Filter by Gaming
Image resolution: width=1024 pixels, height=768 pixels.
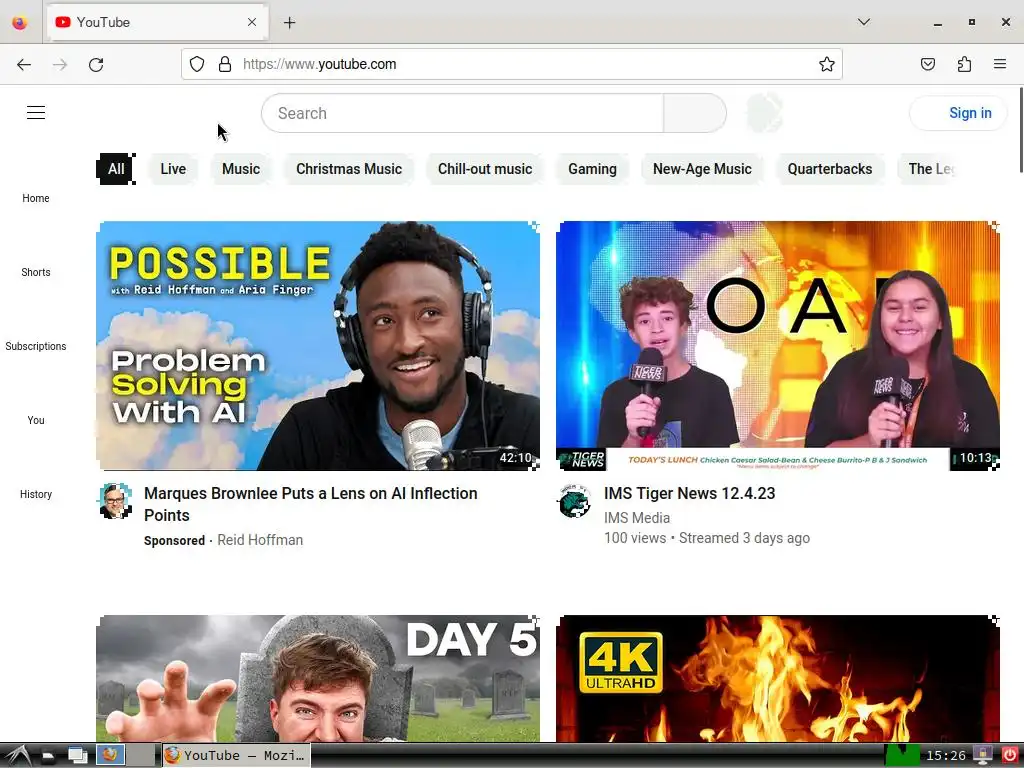(592, 169)
